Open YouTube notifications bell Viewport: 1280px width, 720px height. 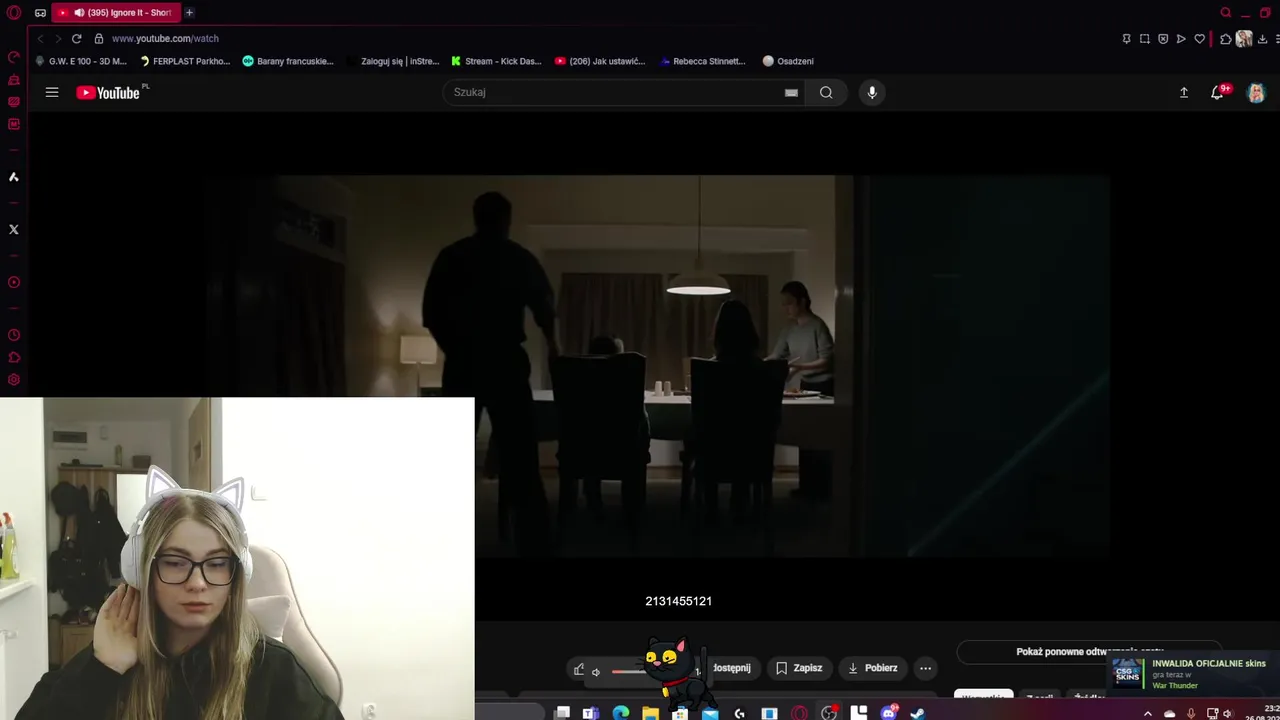(1219, 92)
